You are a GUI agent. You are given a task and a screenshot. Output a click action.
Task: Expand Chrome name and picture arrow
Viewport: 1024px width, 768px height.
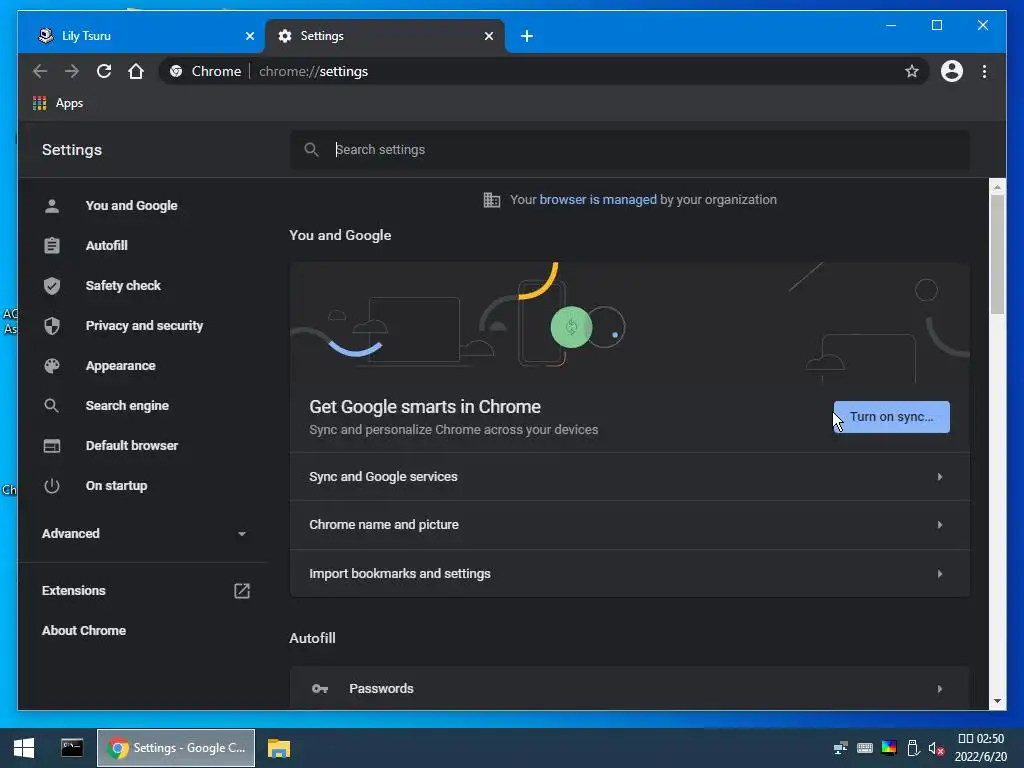pyautogui.click(x=940, y=525)
